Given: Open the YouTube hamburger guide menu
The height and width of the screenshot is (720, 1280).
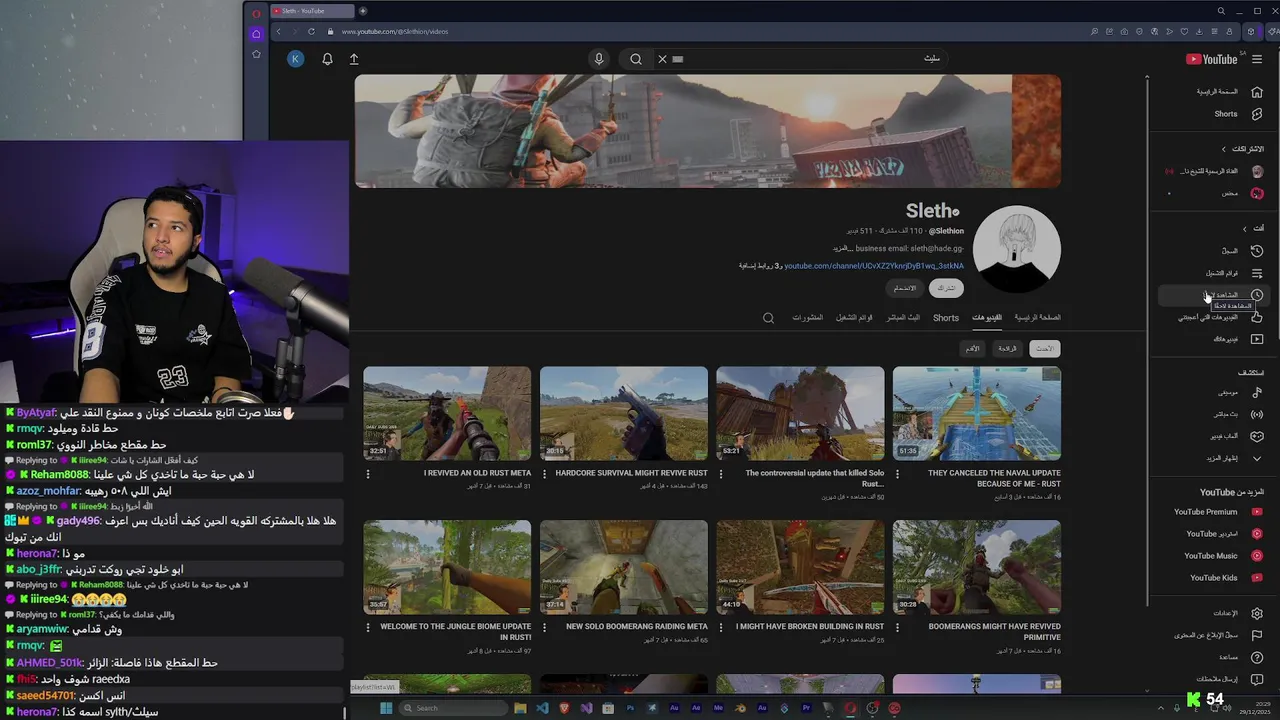Looking at the screenshot, I should pyautogui.click(x=1257, y=59).
